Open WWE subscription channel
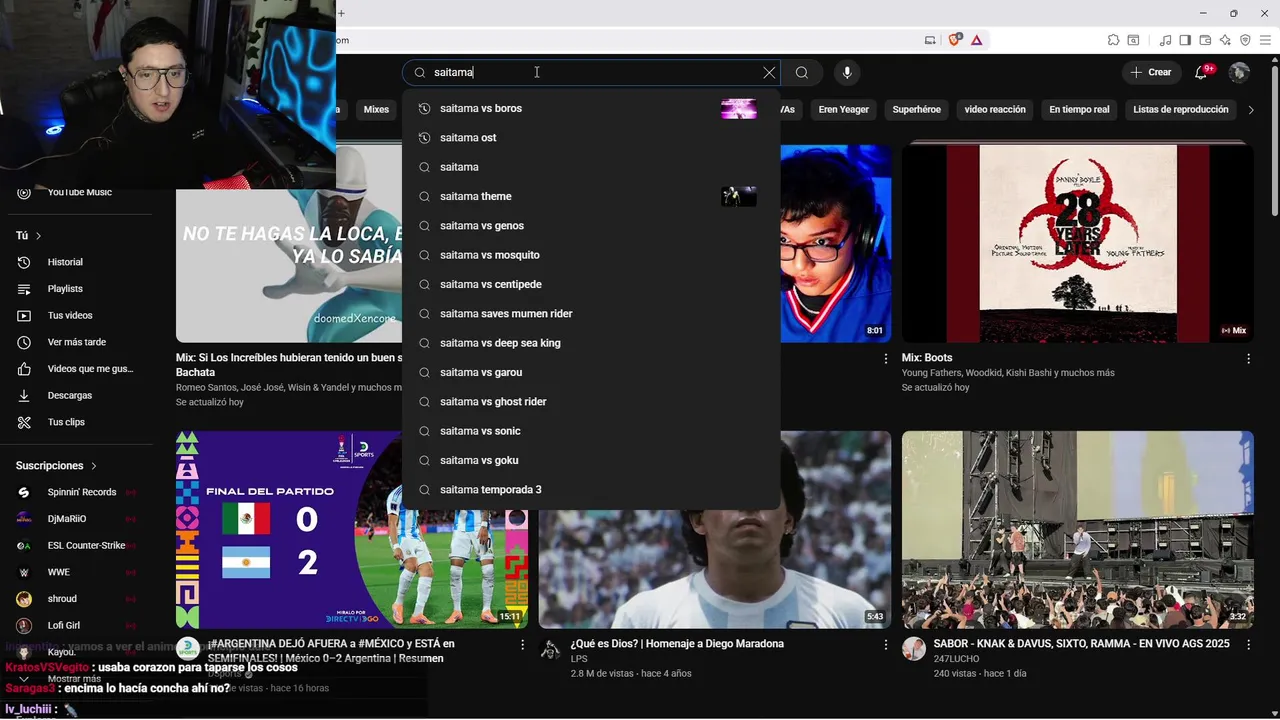This screenshot has width=1280, height=720. click(78, 572)
